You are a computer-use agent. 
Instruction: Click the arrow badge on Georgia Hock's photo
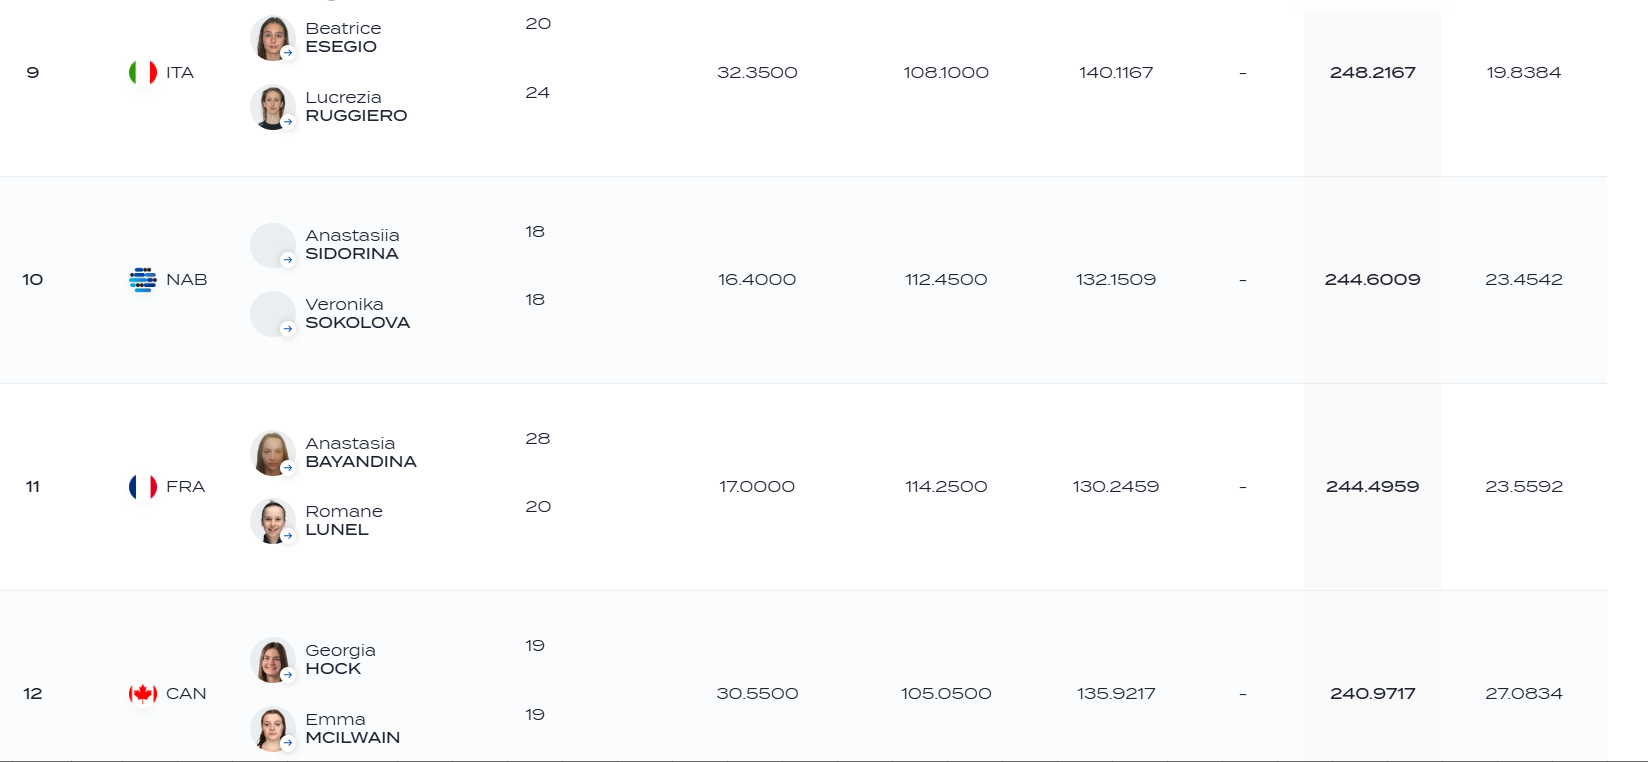[x=288, y=675]
